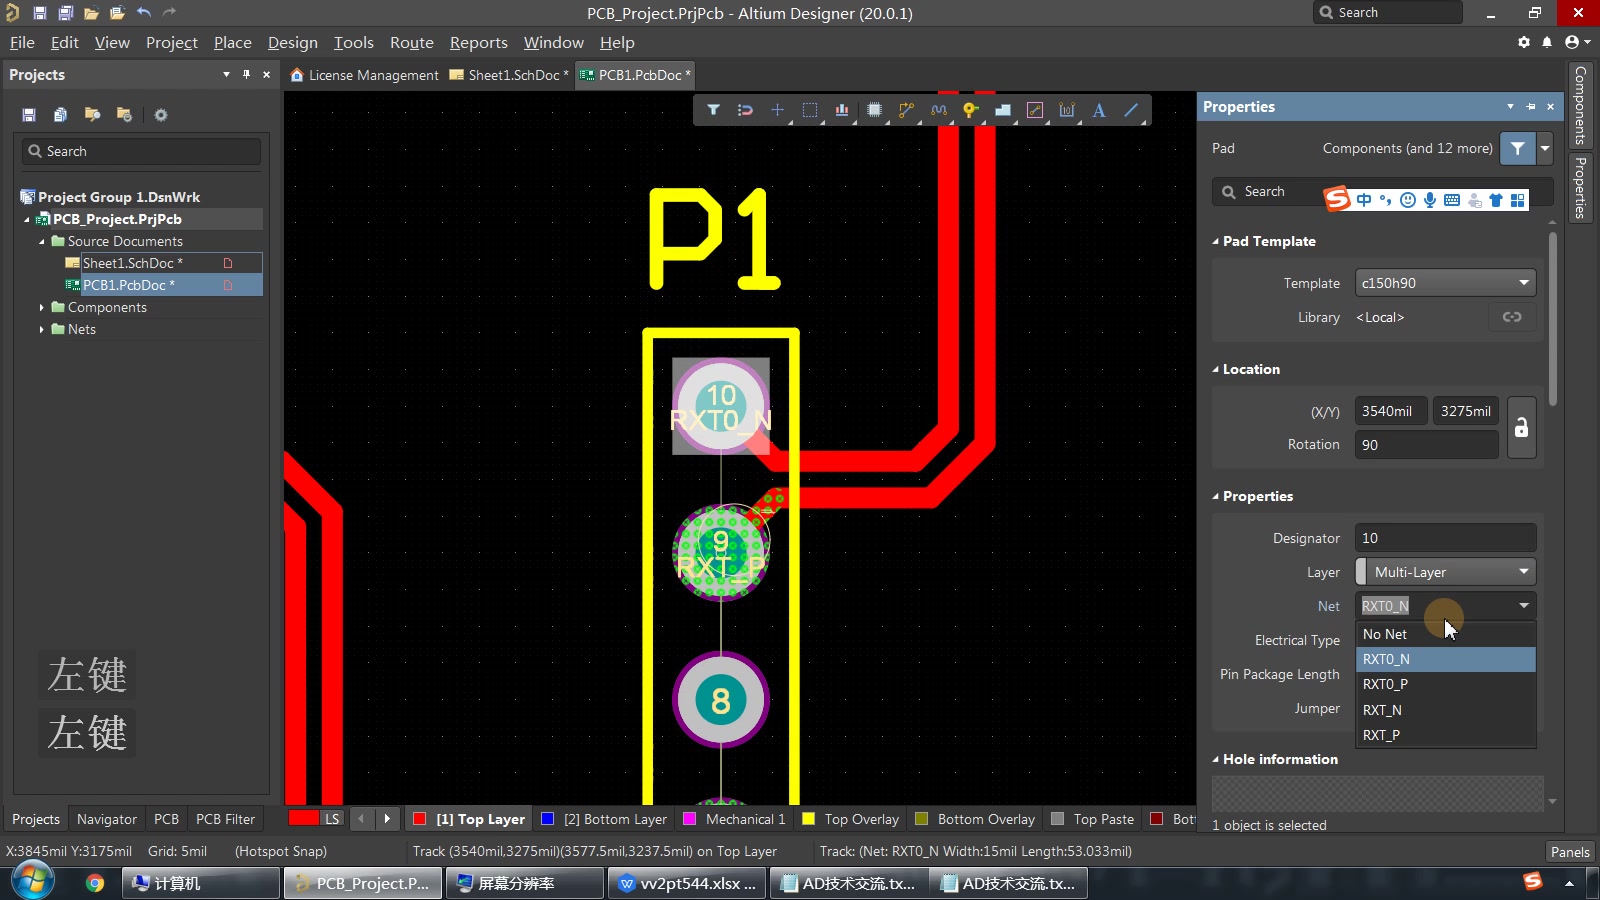Collapse the Hole information section
This screenshot has width=1600, height=900.
pos(1216,759)
